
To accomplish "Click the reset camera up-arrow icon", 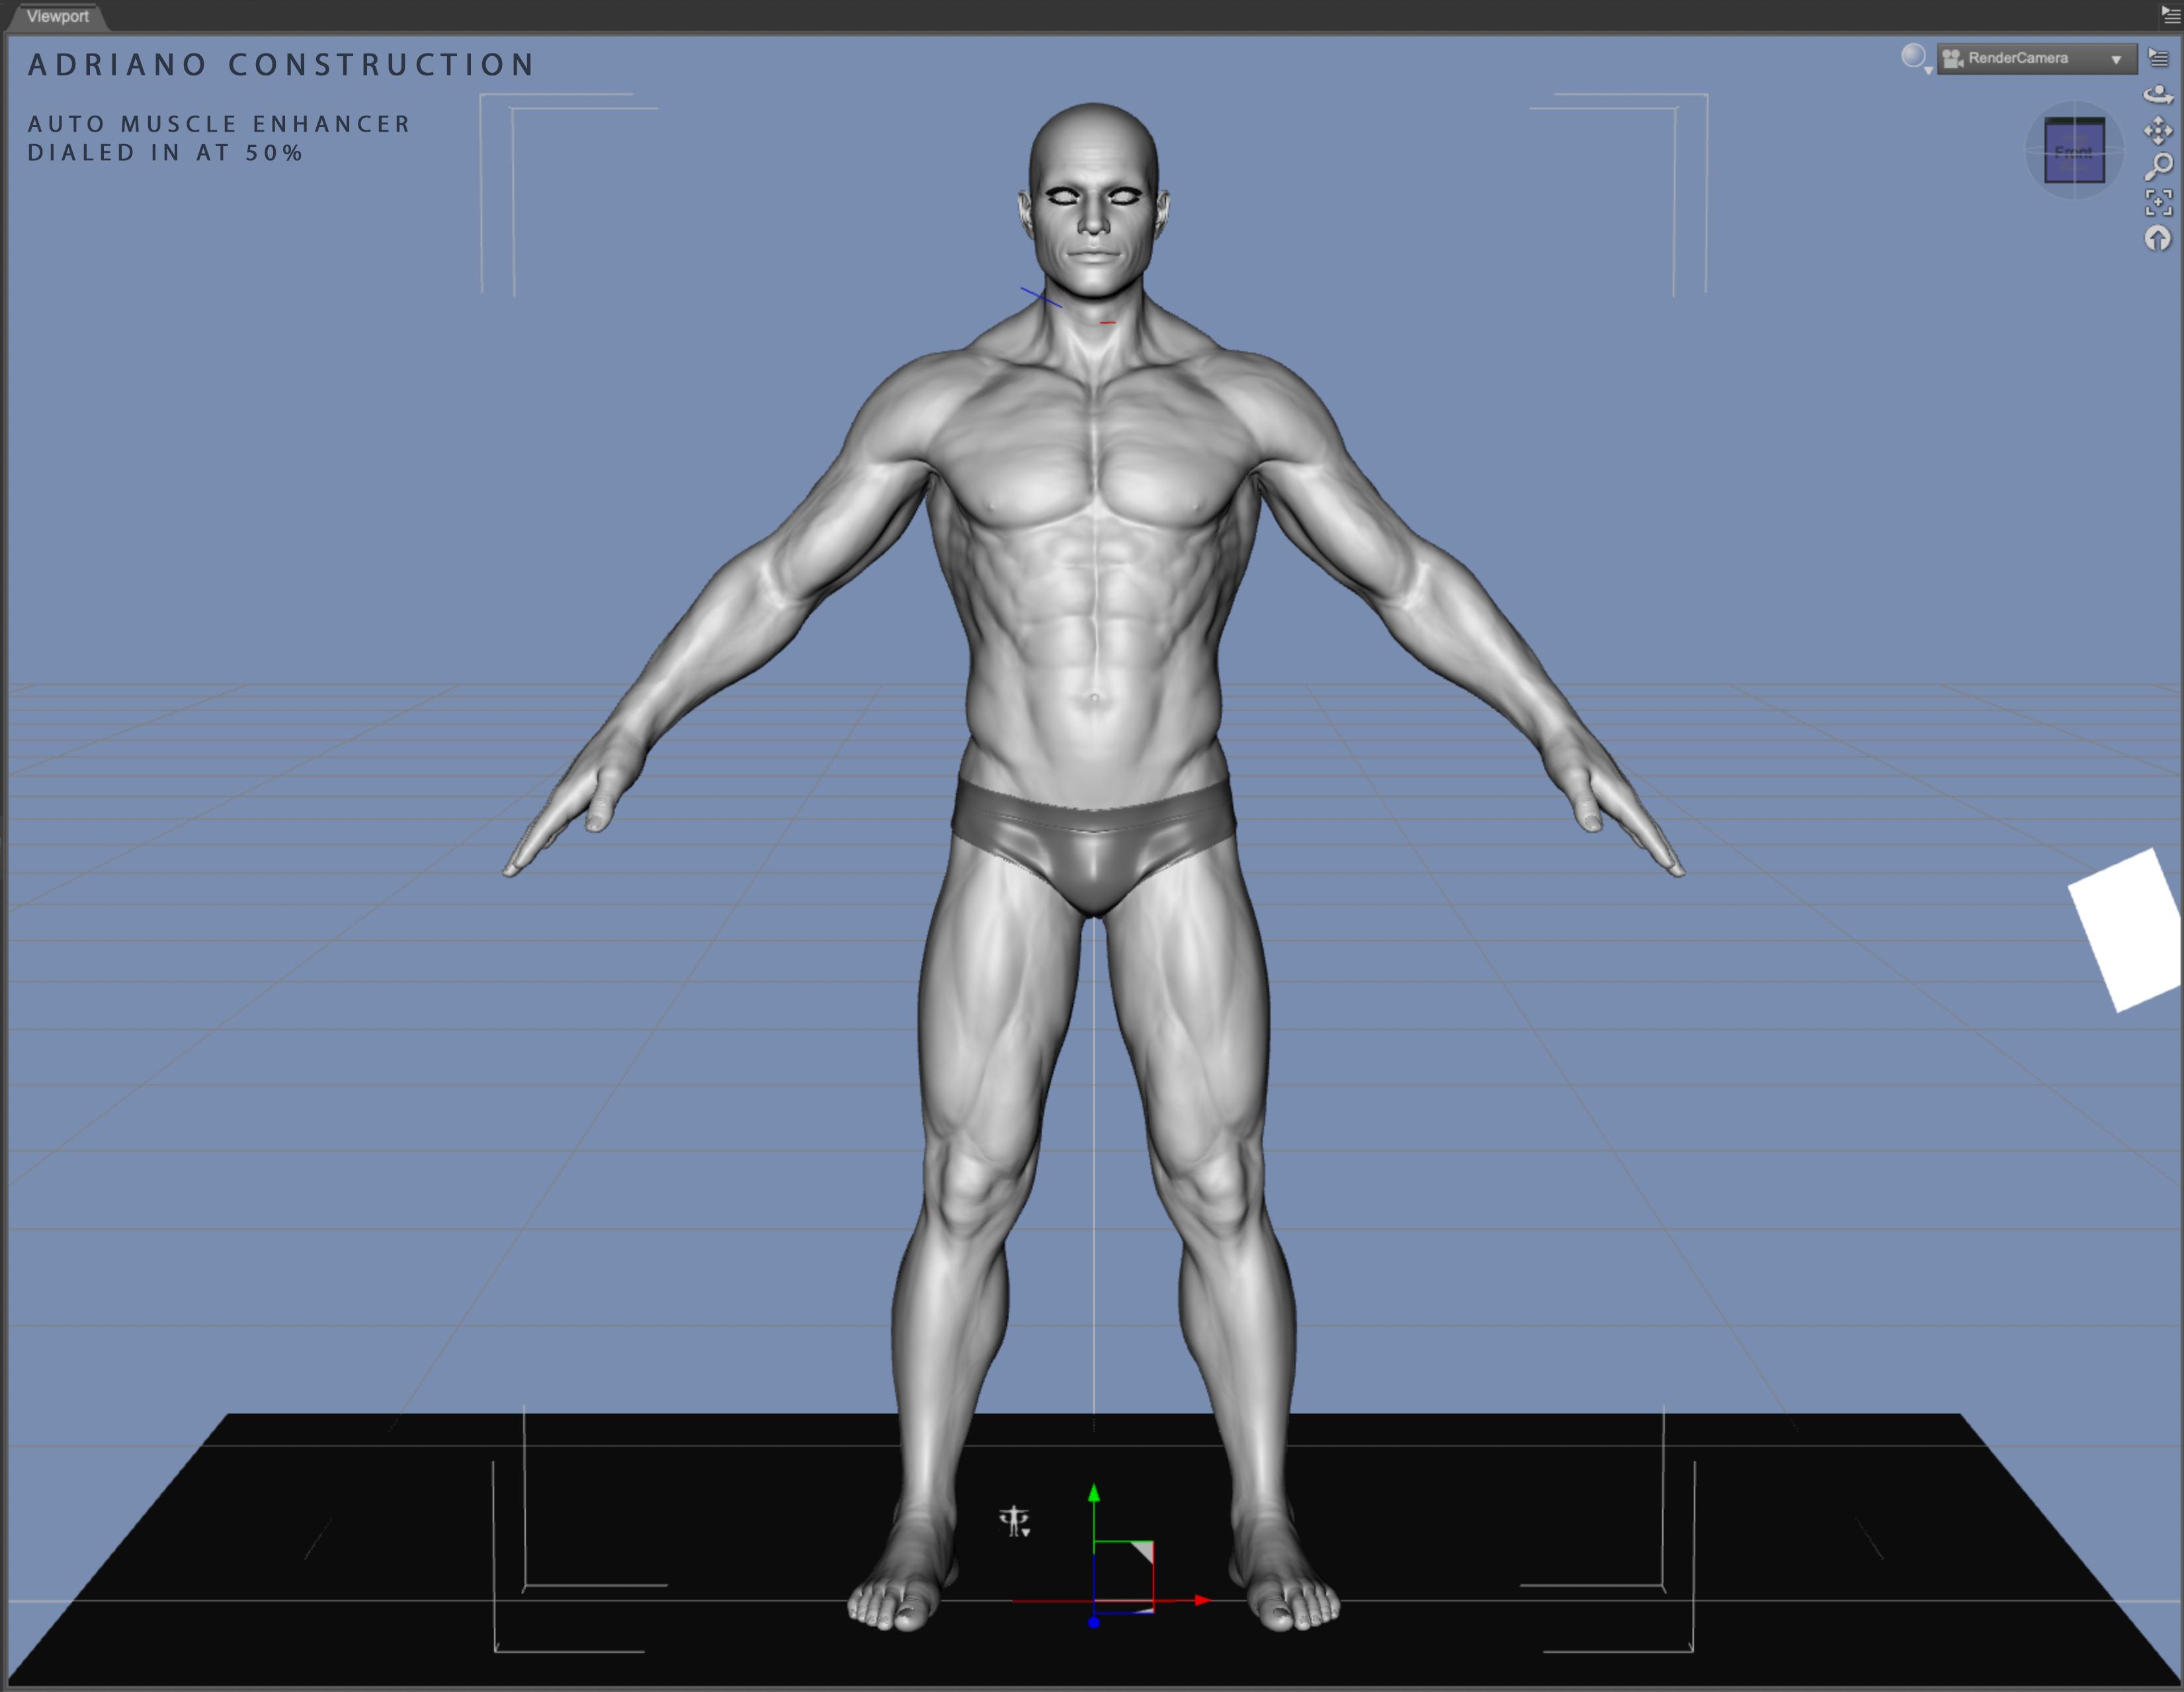I will click(2158, 238).
